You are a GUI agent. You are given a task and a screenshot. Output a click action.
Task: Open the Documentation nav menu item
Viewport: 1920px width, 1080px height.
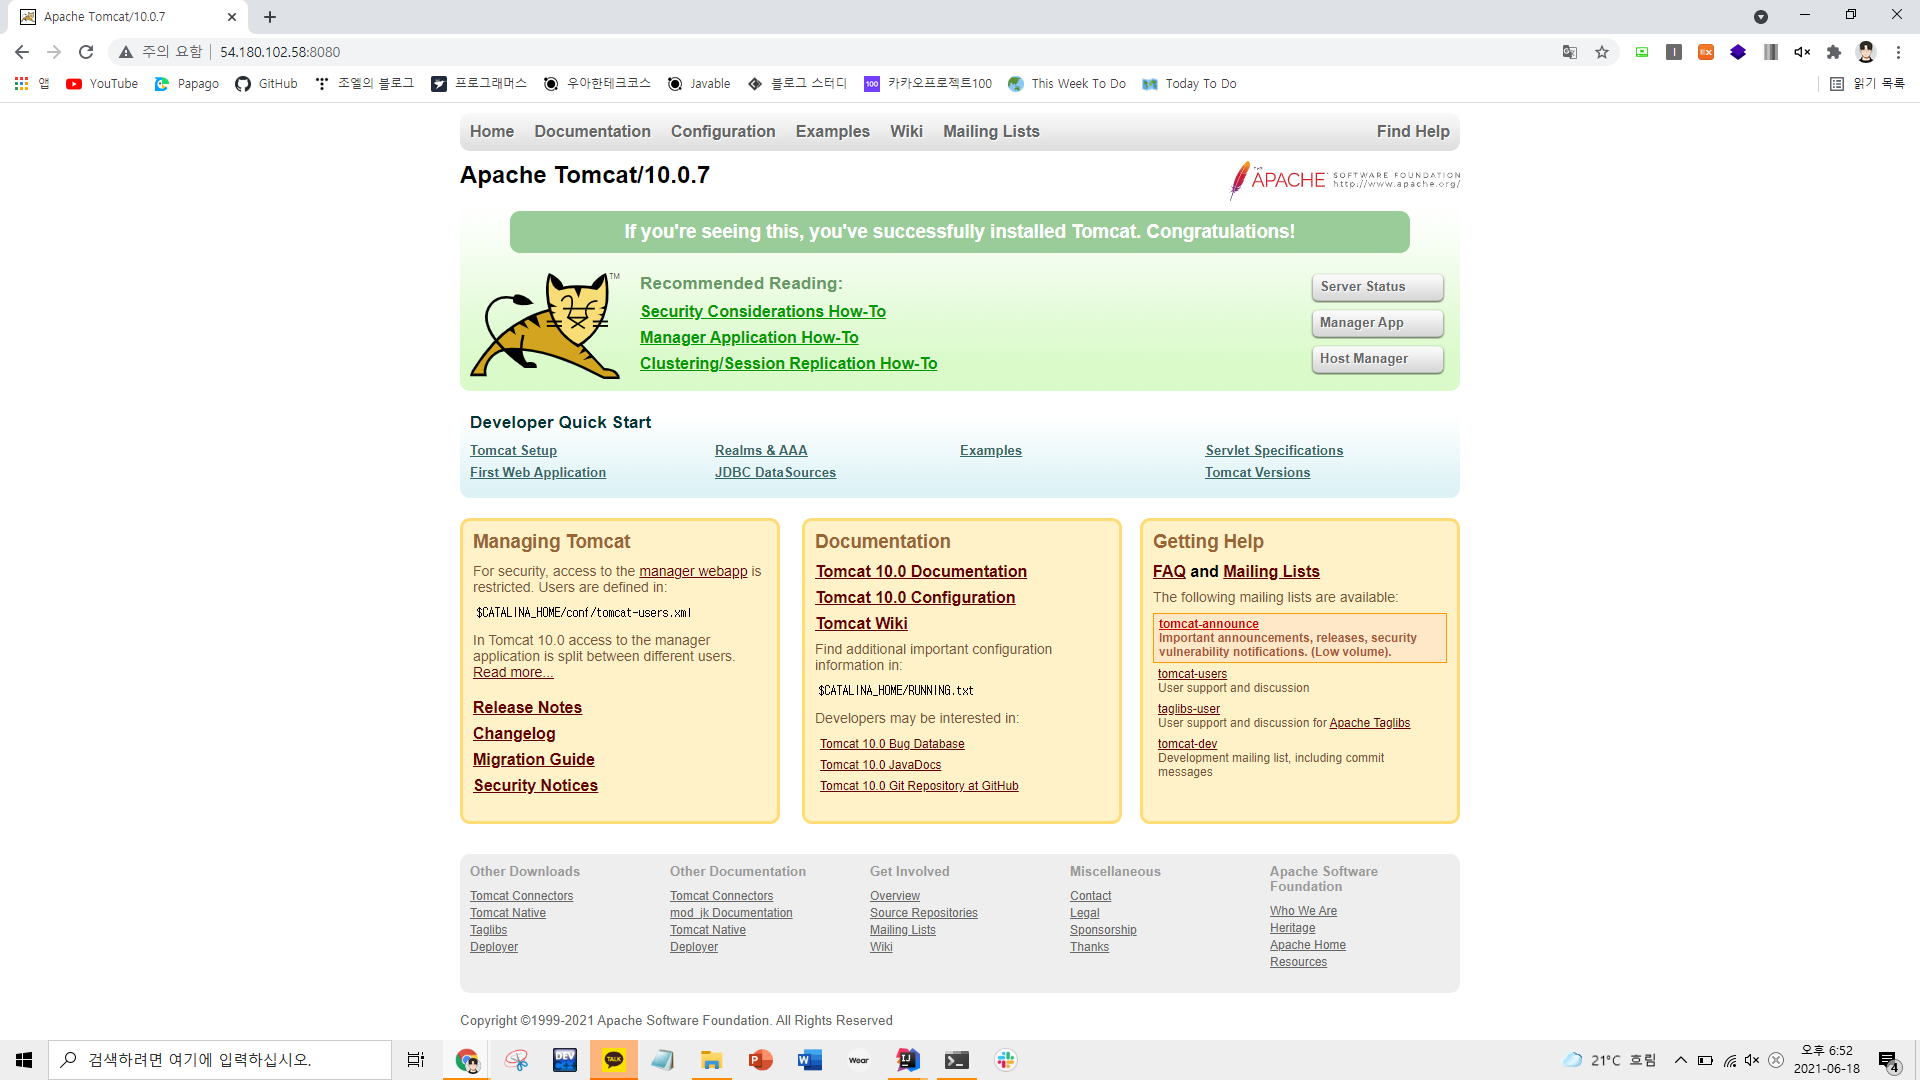592,131
